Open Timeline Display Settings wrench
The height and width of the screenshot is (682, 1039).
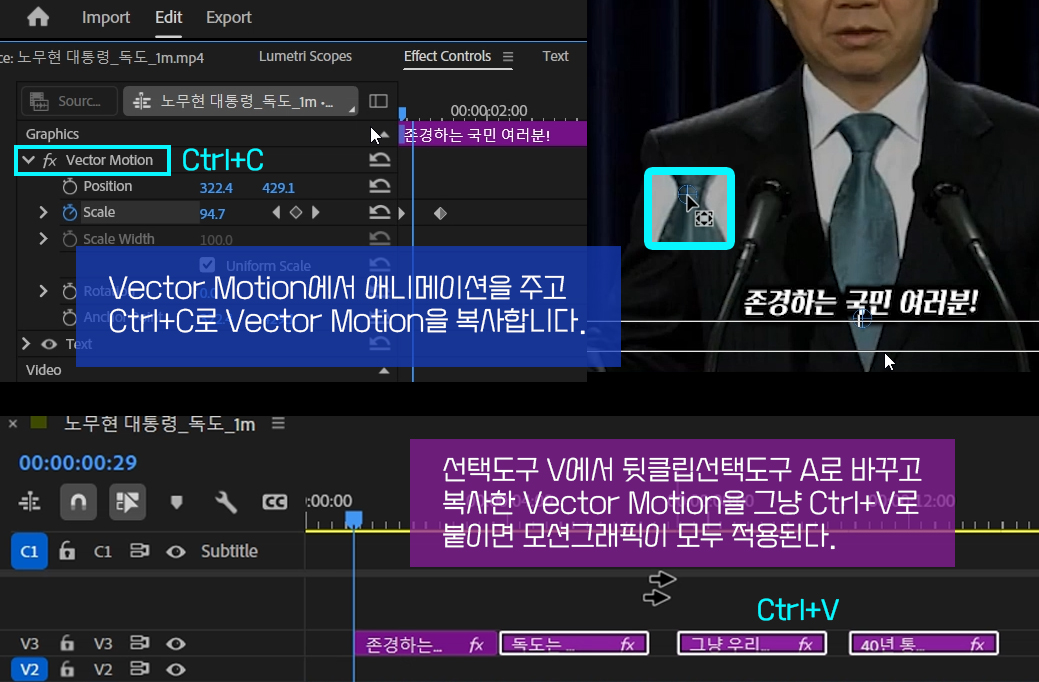click(225, 502)
